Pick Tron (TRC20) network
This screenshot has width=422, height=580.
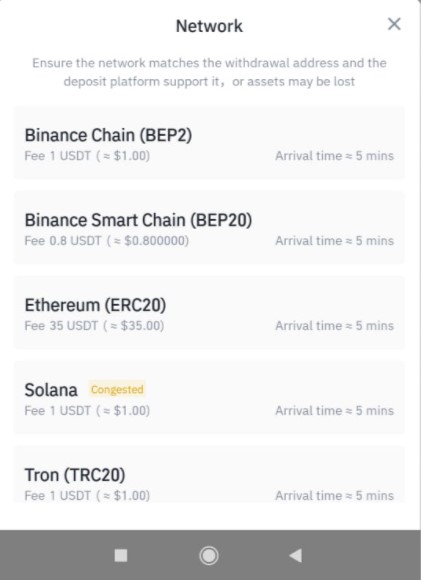(x=209, y=475)
